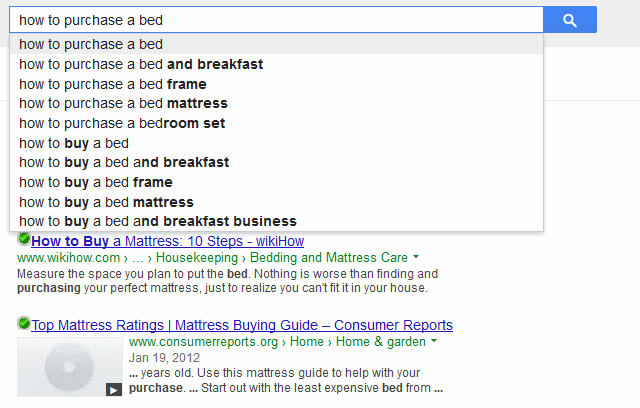
Task: Open the Consumer Reports video thumbnail
Action: pos(70,367)
